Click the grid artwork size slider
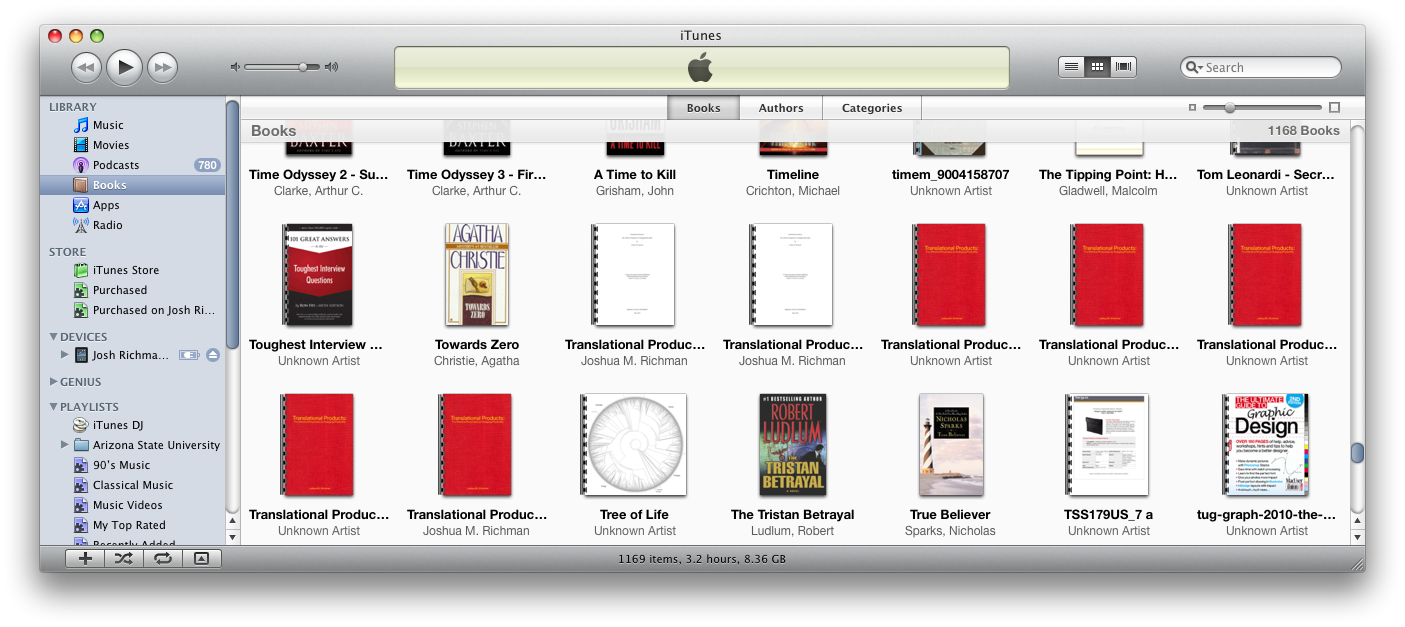The width and height of the screenshot is (1405, 627). (x=1262, y=108)
